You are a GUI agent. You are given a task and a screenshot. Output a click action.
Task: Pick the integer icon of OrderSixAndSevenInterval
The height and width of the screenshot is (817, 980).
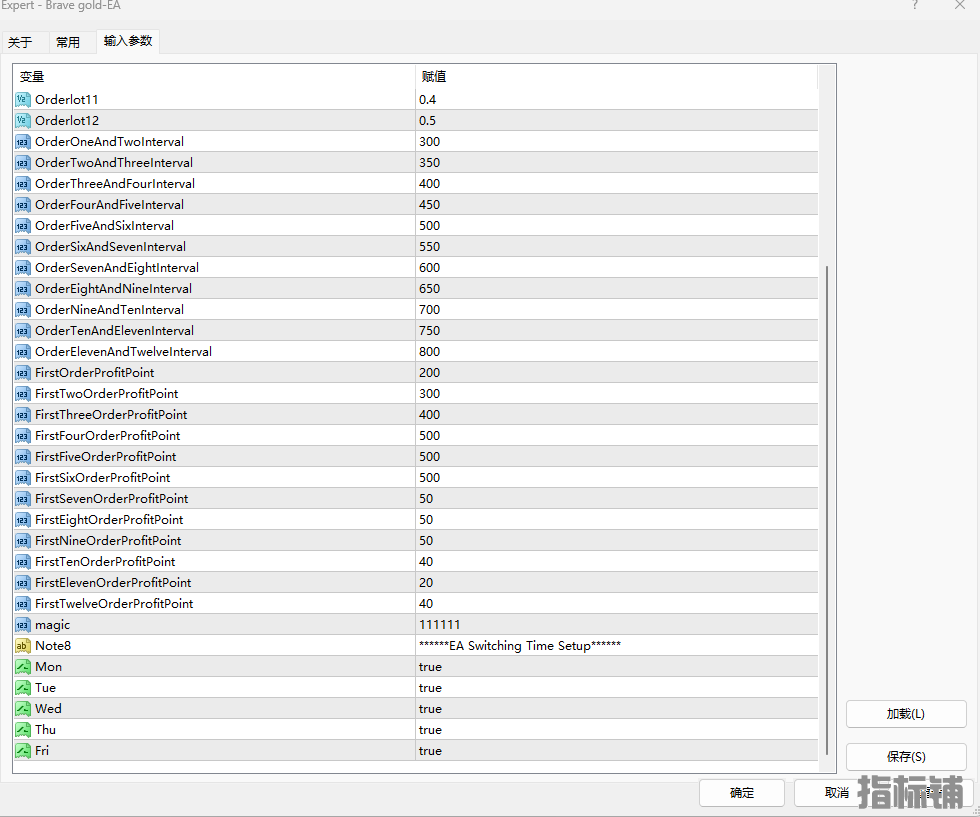22,247
